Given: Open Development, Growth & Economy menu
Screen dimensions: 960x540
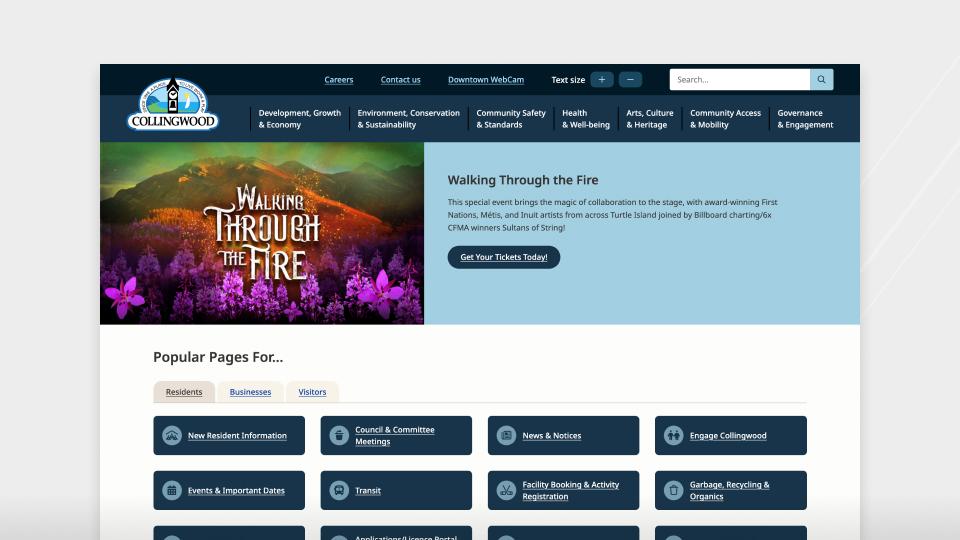Looking at the screenshot, I should [299, 119].
